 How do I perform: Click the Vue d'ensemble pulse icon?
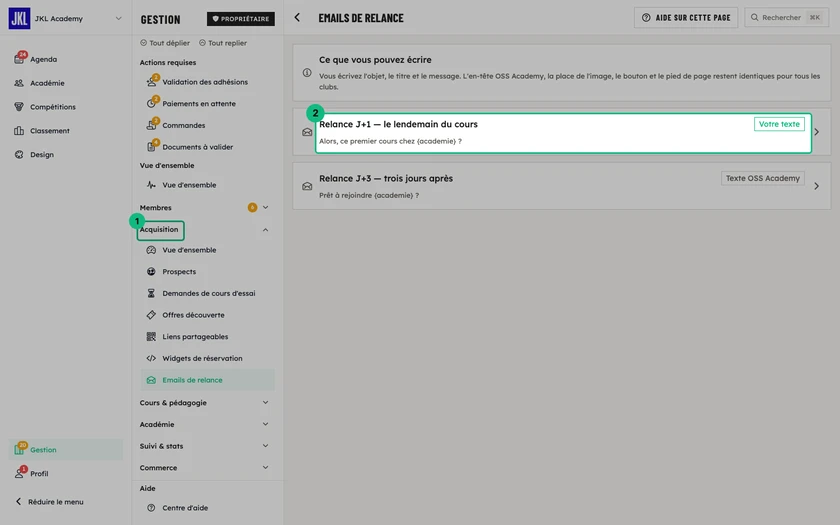tap(151, 185)
